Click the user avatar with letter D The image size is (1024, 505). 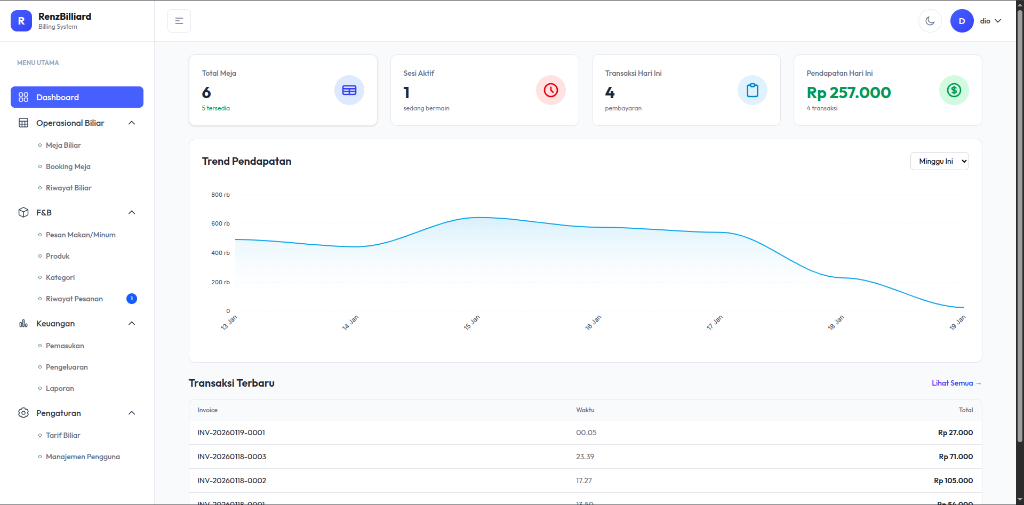coord(961,21)
